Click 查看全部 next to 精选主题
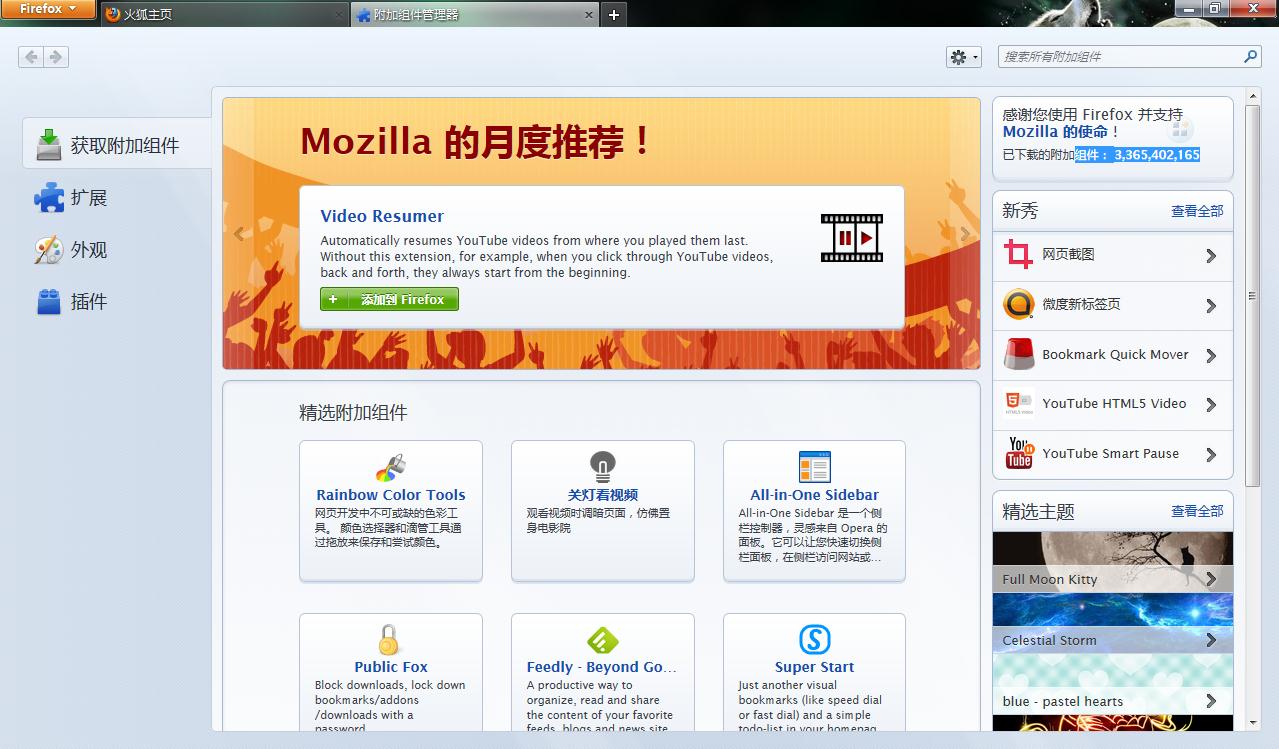This screenshot has height=749, width=1279. pos(1197,511)
